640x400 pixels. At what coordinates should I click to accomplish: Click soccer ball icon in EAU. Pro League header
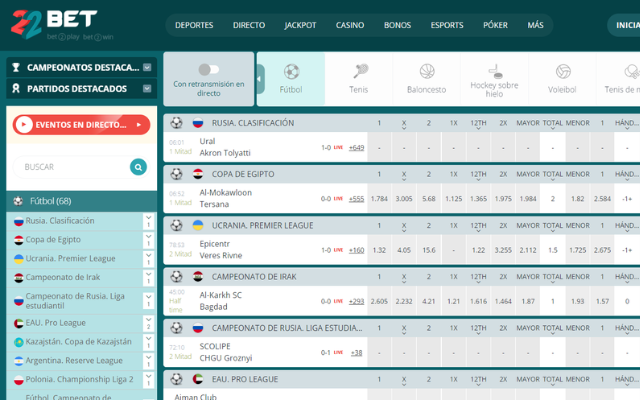(176, 379)
